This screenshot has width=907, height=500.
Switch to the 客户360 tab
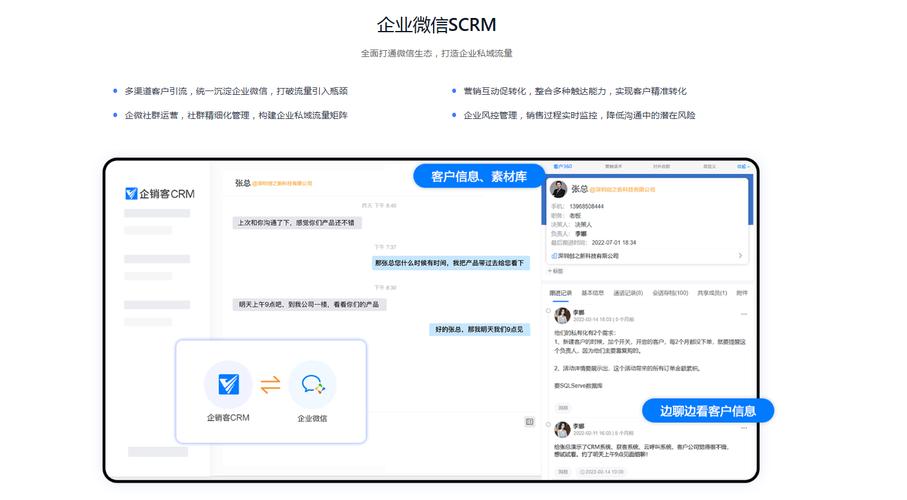tap(562, 167)
